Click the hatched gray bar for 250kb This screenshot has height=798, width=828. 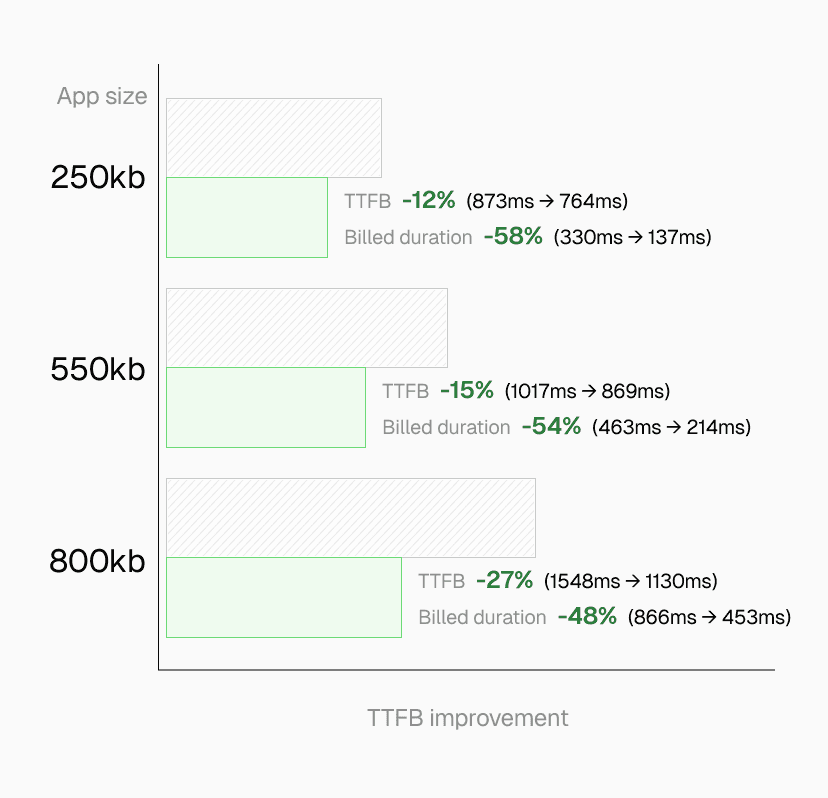coord(273,138)
